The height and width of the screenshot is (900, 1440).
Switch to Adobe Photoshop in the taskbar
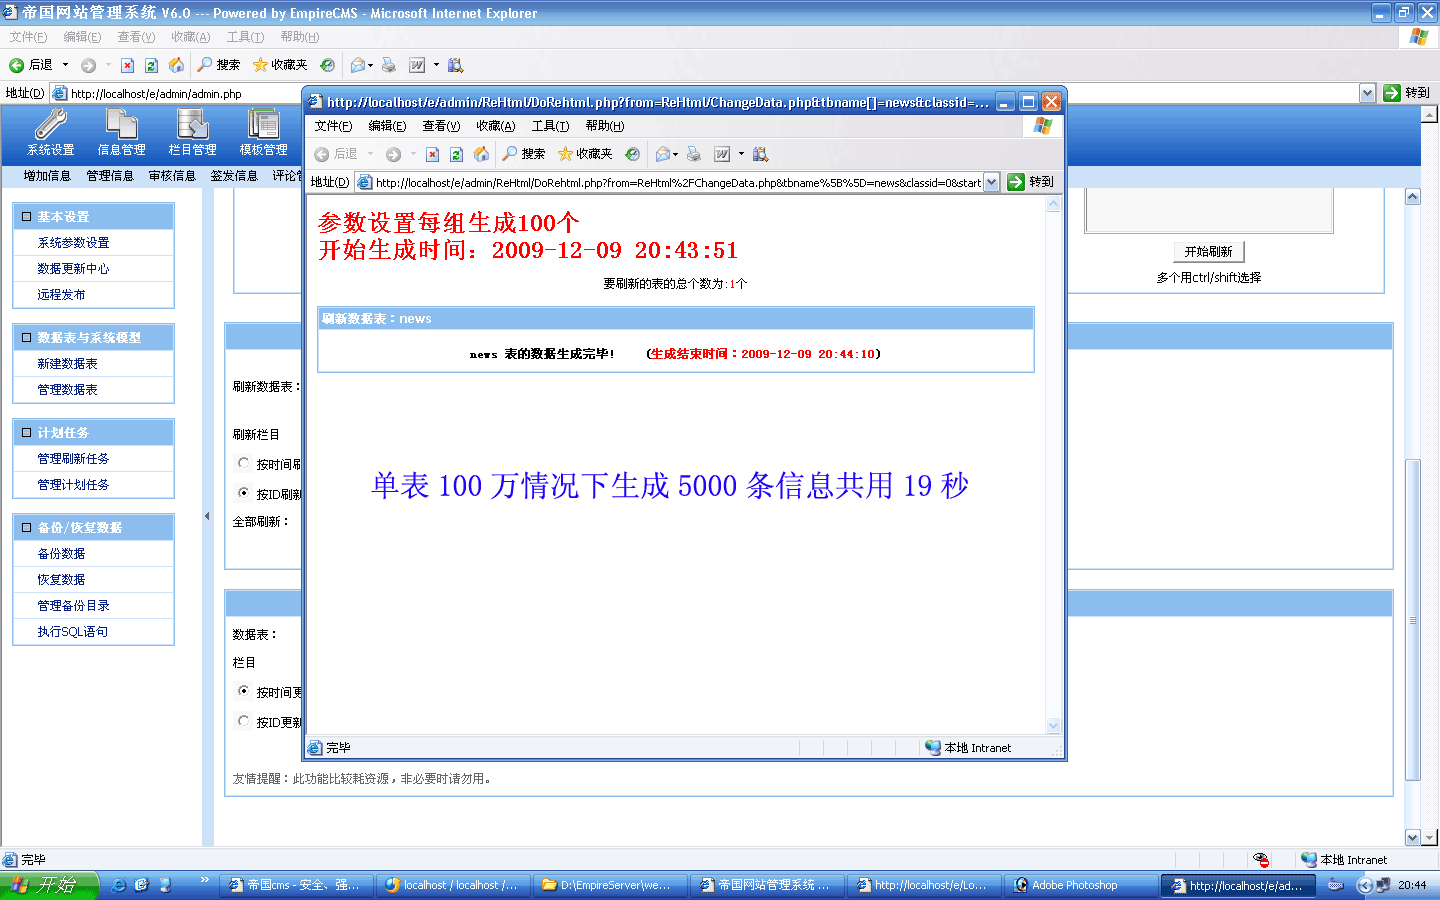1074,885
